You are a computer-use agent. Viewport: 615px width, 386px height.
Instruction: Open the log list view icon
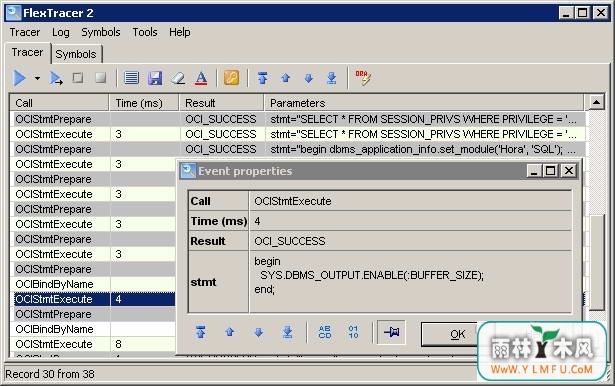(x=131, y=78)
